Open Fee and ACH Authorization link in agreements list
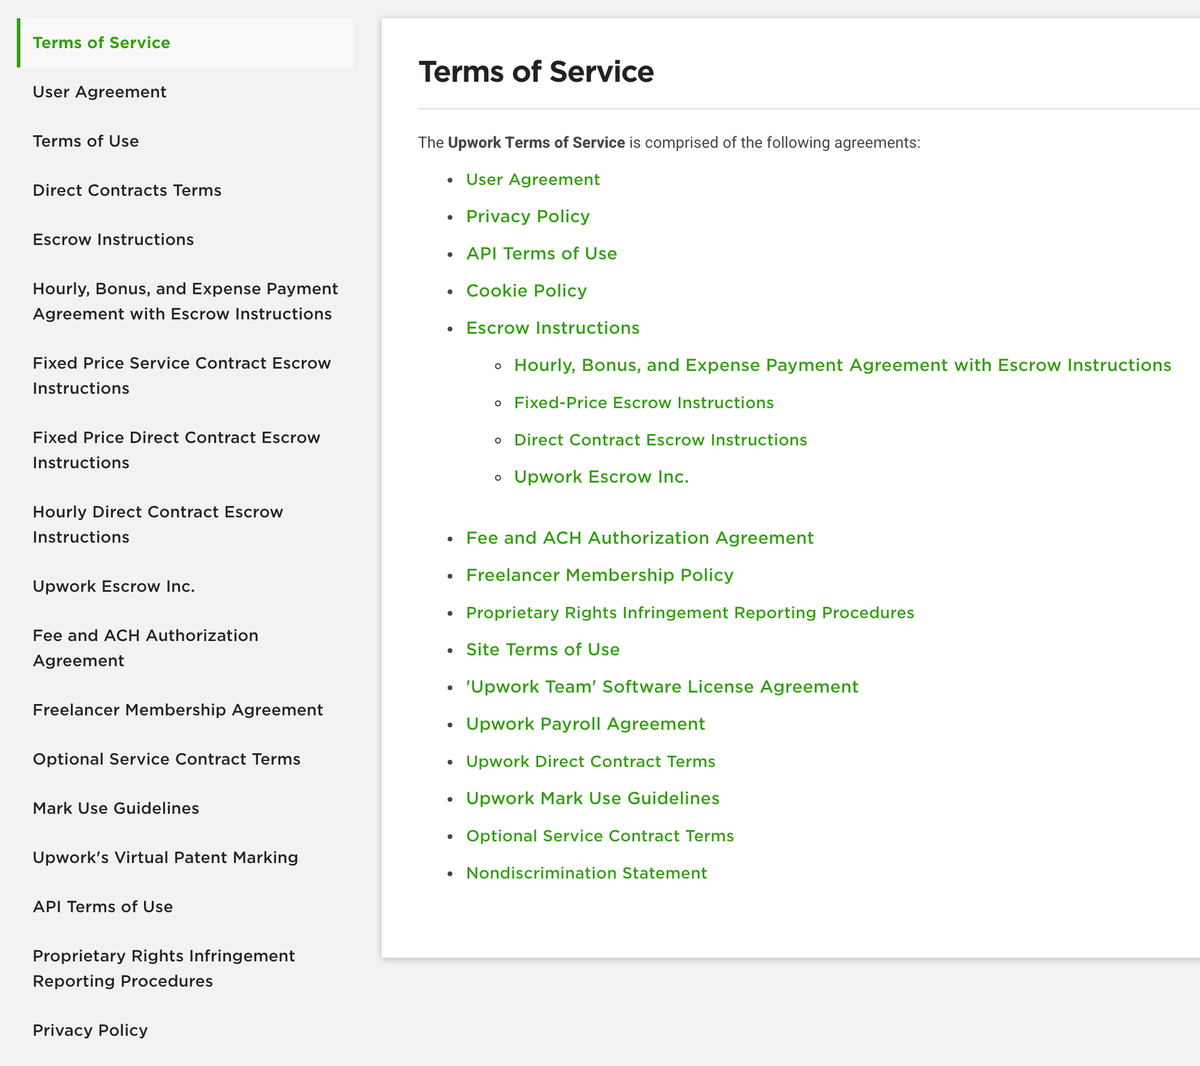Image resolution: width=1200 pixels, height=1066 pixels. click(x=640, y=538)
